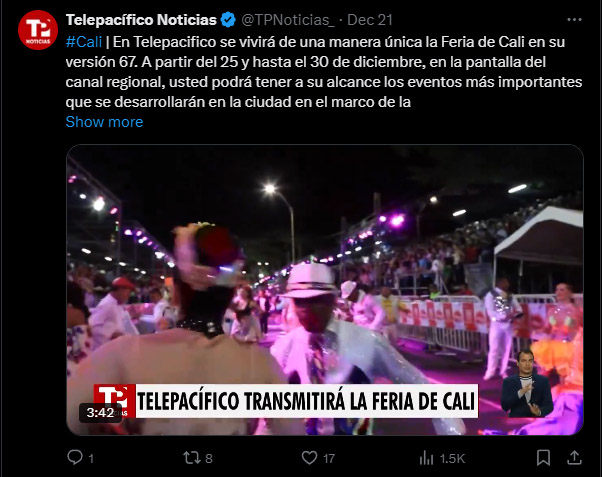Open Telepacífico Noticias display name
The width and height of the screenshot is (602, 477).
click(x=141, y=20)
